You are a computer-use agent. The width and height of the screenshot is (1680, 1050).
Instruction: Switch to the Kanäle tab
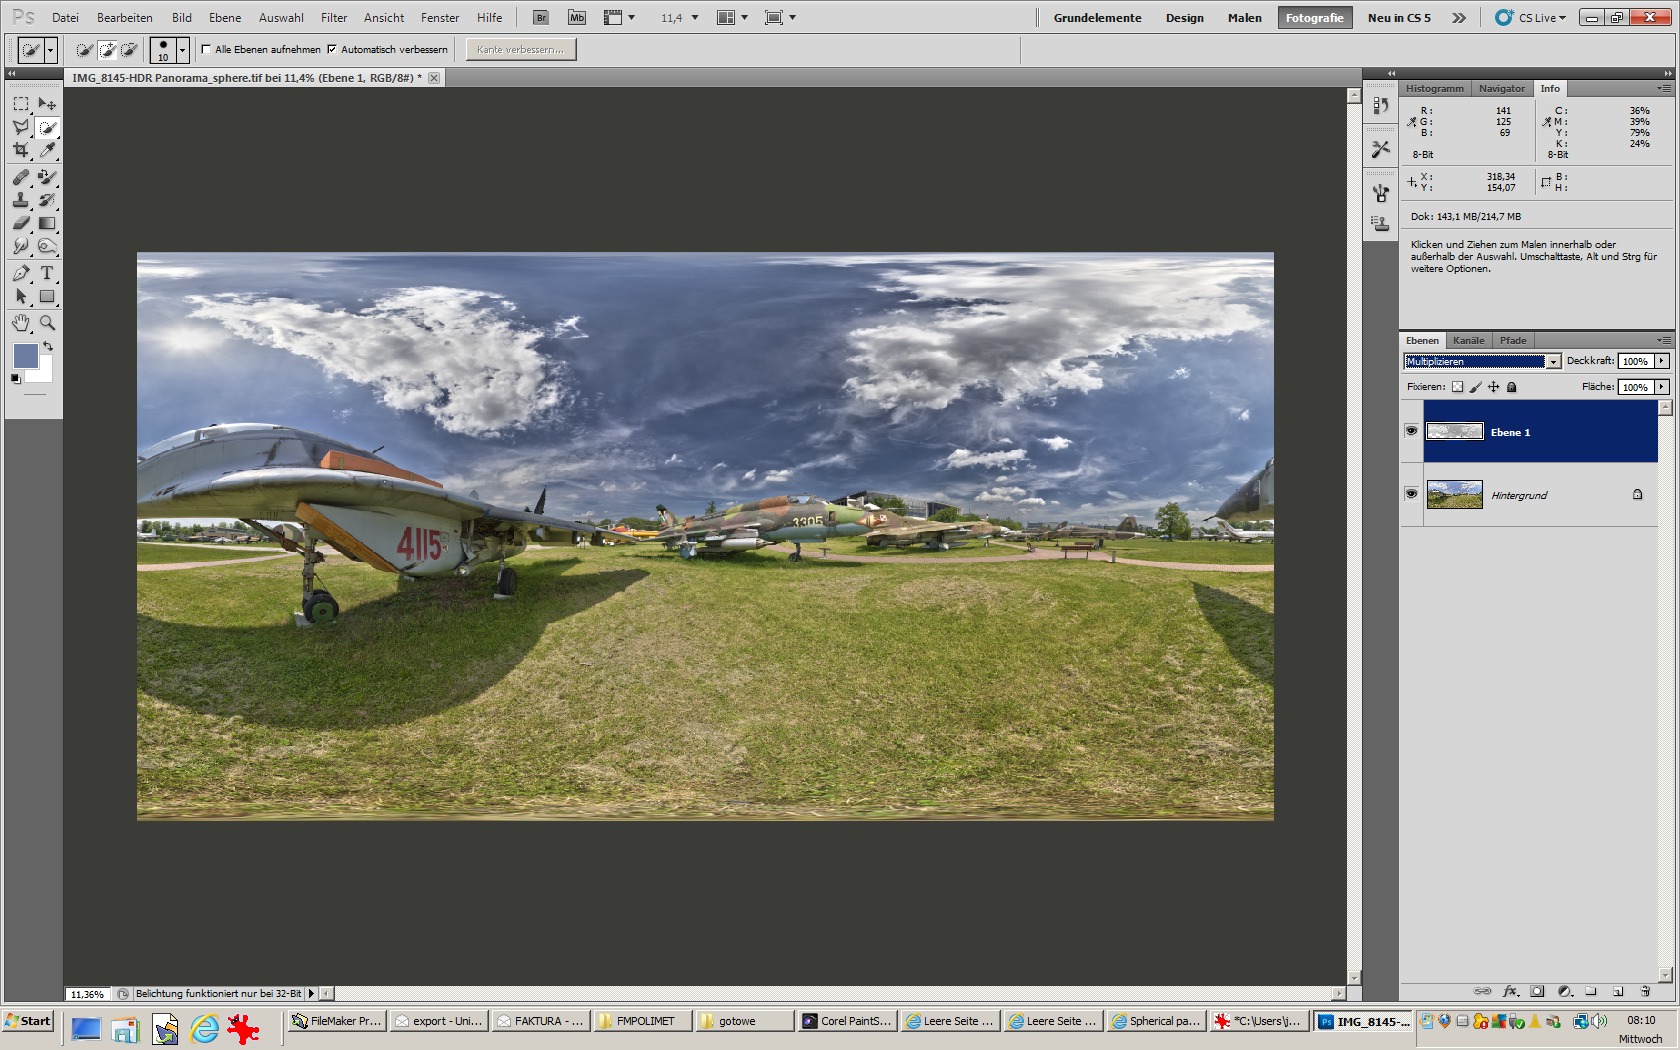pos(1468,340)
